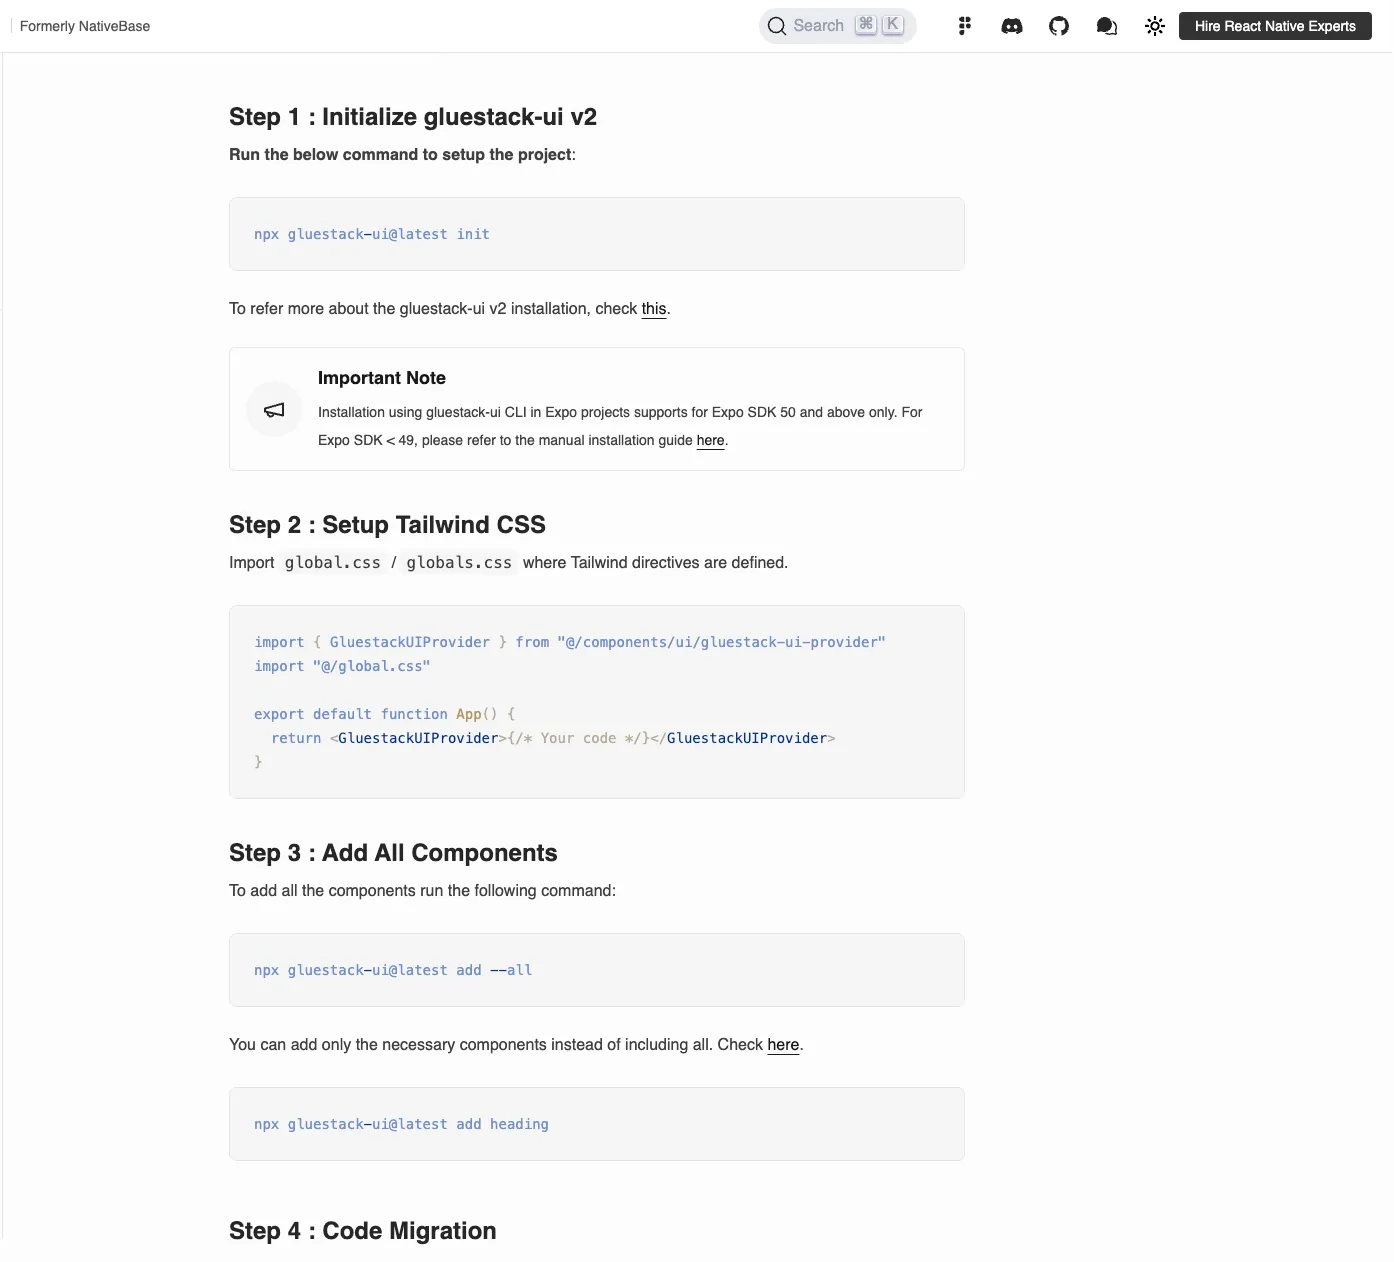Open the GitHub repository icon

[1059, 26]
